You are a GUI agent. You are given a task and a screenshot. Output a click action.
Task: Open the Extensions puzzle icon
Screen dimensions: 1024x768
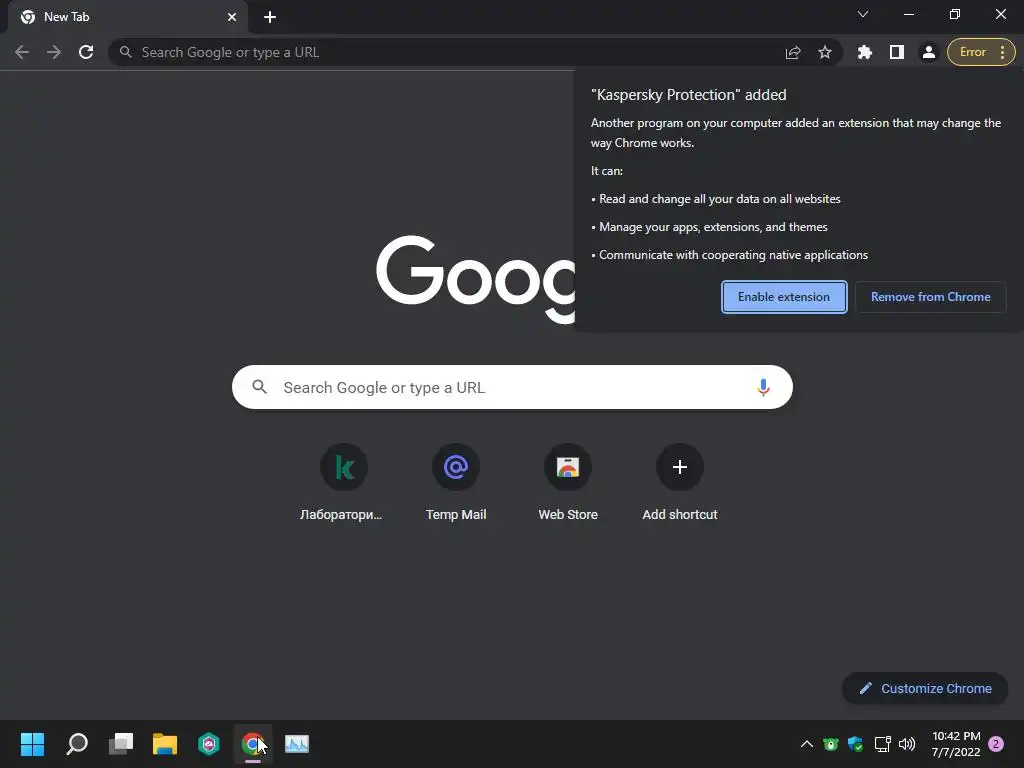coord(865,52)
